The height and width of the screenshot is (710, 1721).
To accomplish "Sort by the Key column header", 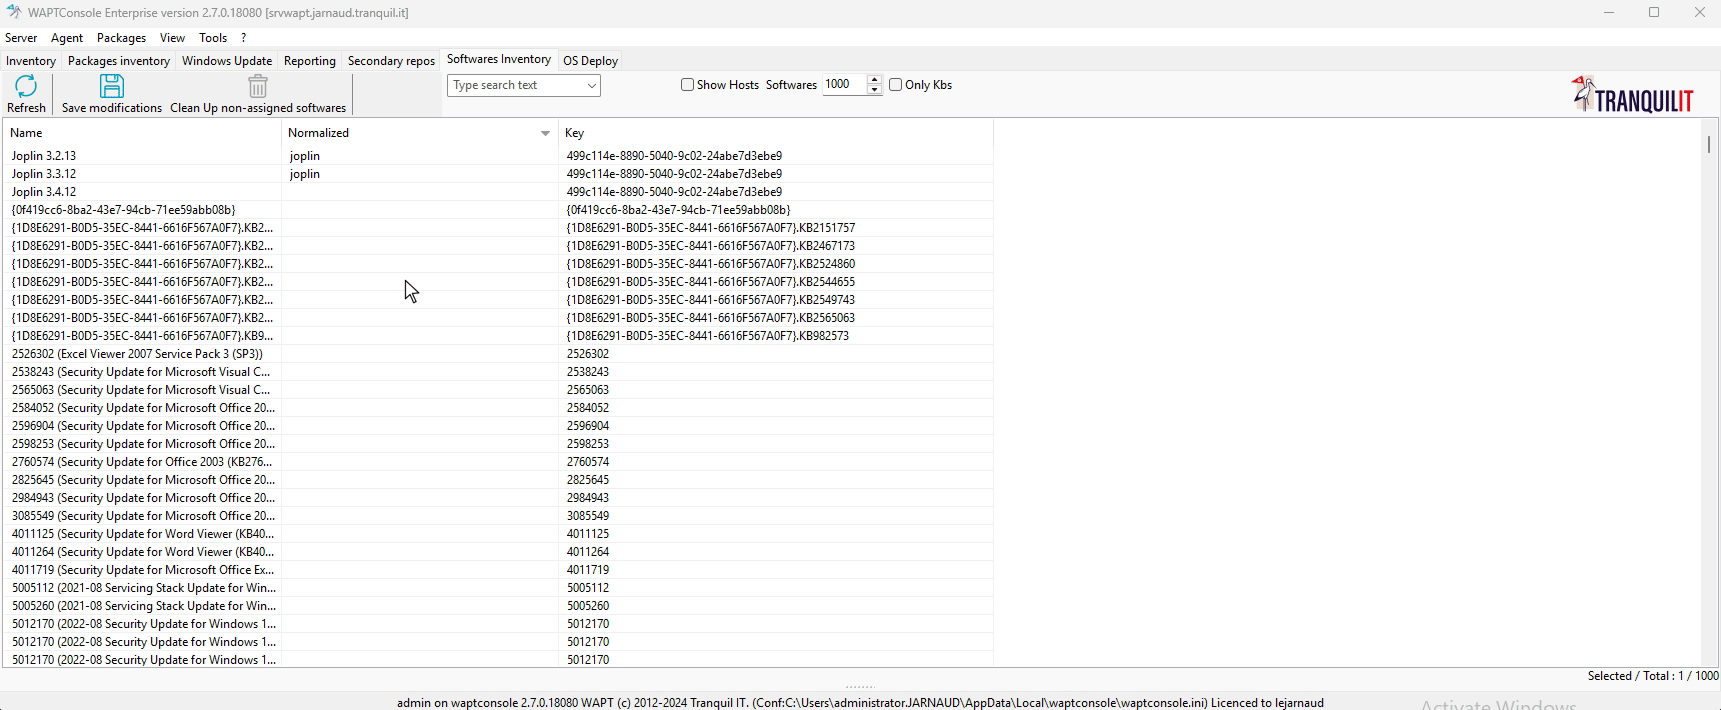I will click(x=776, y=133).
